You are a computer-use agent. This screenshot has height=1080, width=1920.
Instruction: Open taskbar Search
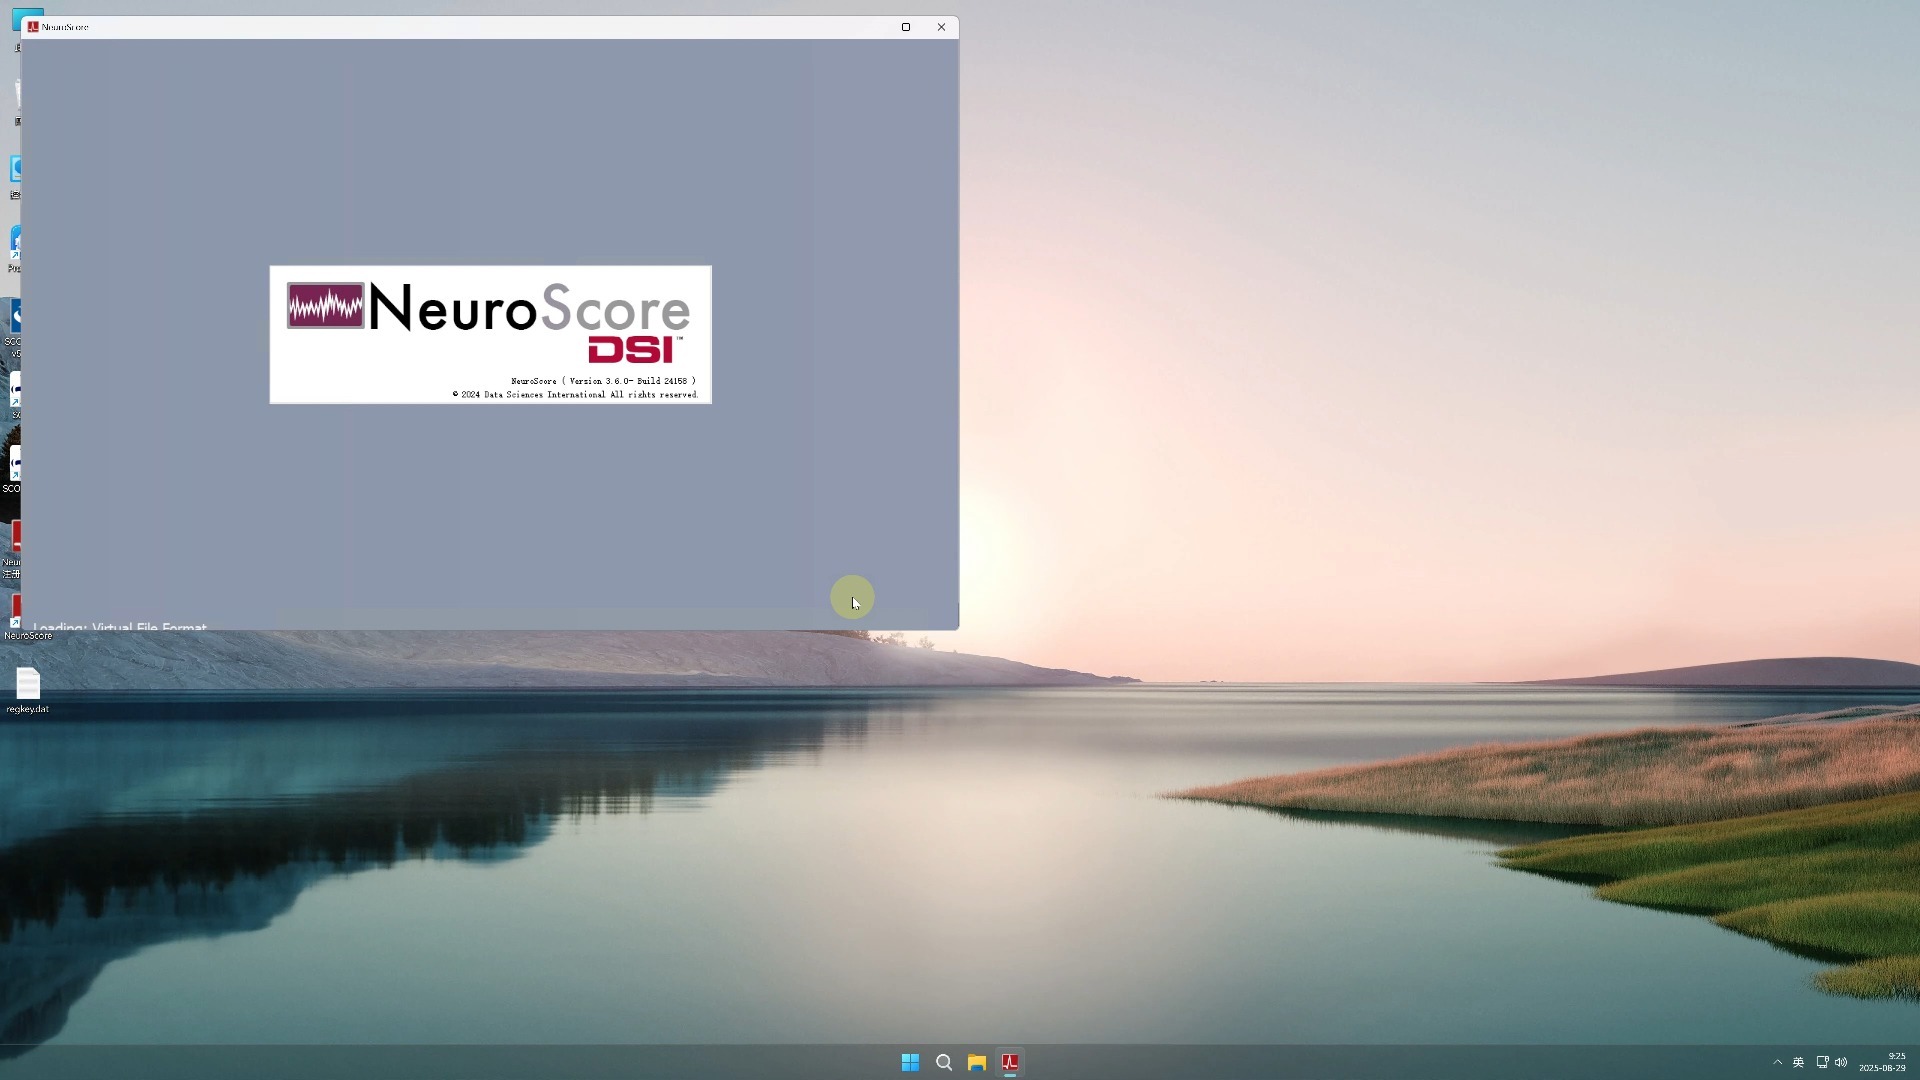click(x=944, y=1062)
